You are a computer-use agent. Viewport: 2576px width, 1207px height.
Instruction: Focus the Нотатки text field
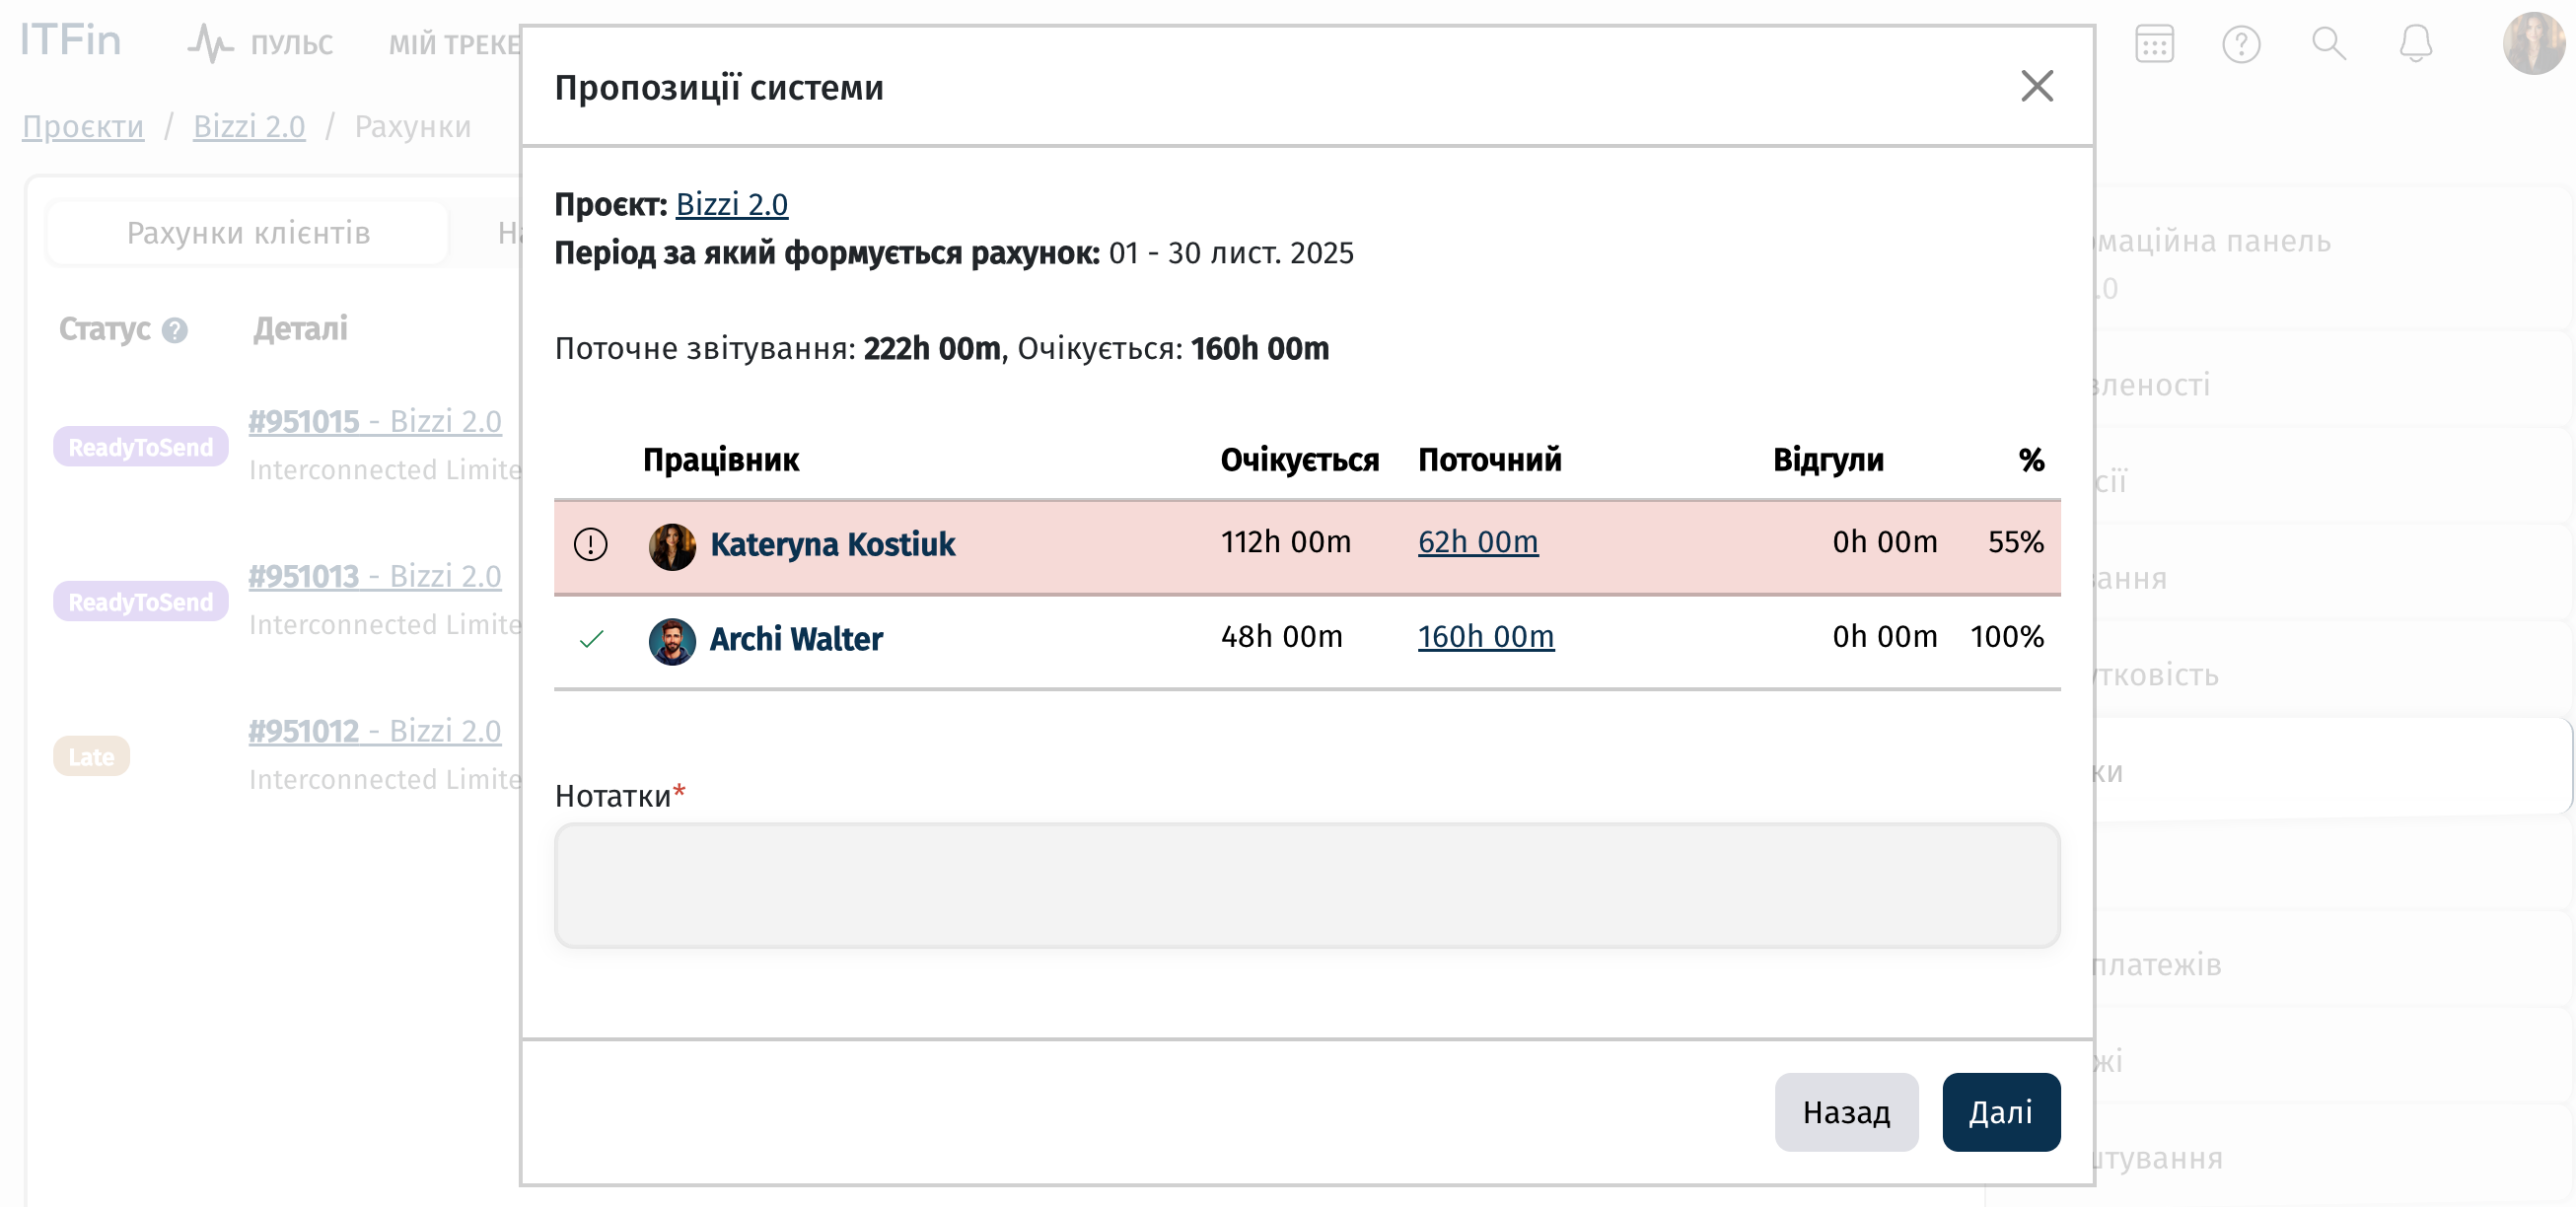pos(1306,885)
